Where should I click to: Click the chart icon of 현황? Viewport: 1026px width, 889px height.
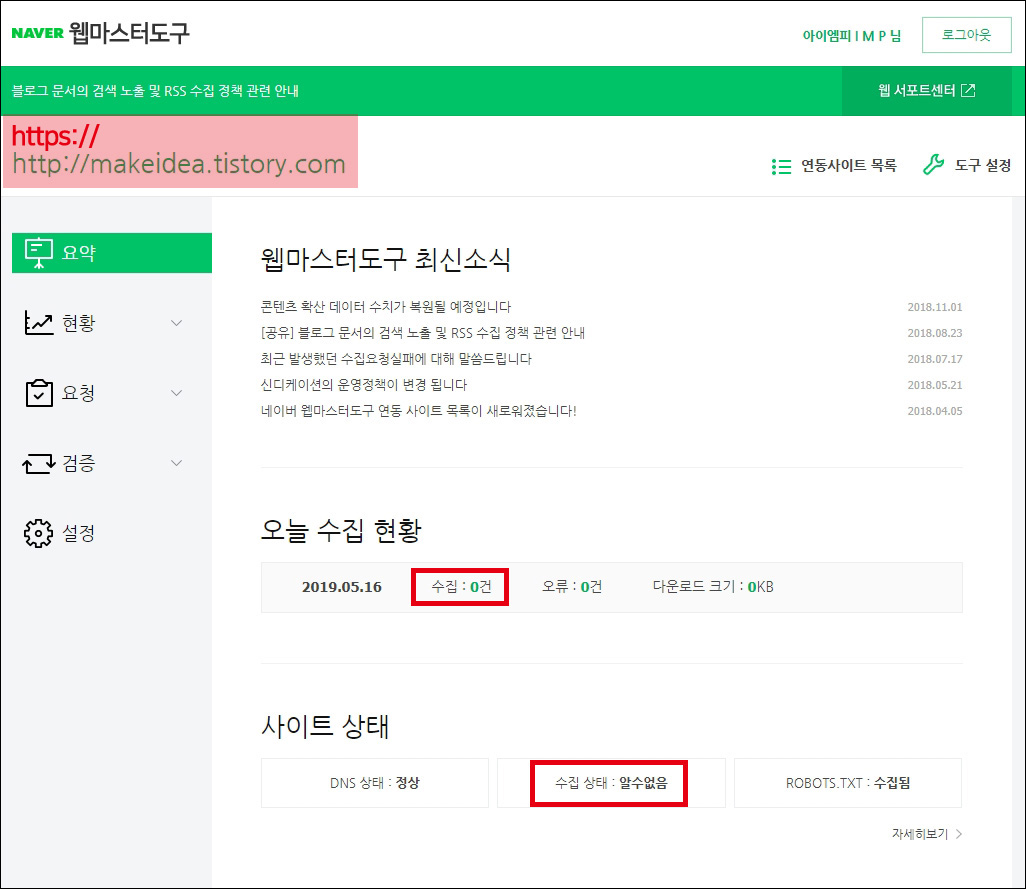(x=39, y=322)
